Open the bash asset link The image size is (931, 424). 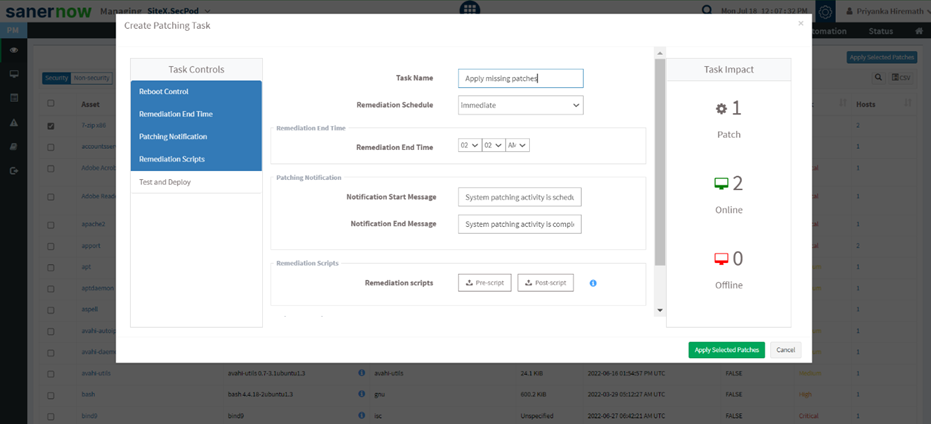[88, 394]
